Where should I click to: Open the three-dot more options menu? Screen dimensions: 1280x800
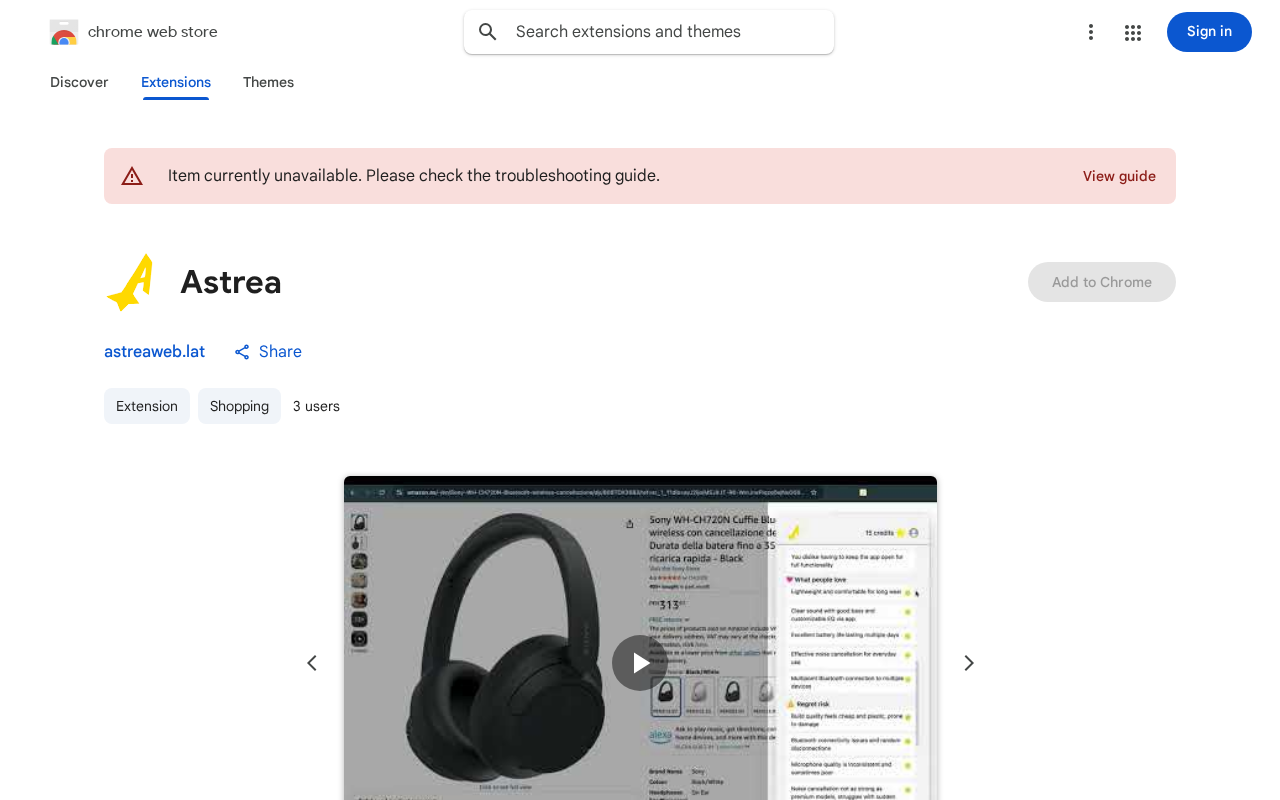1091,32
